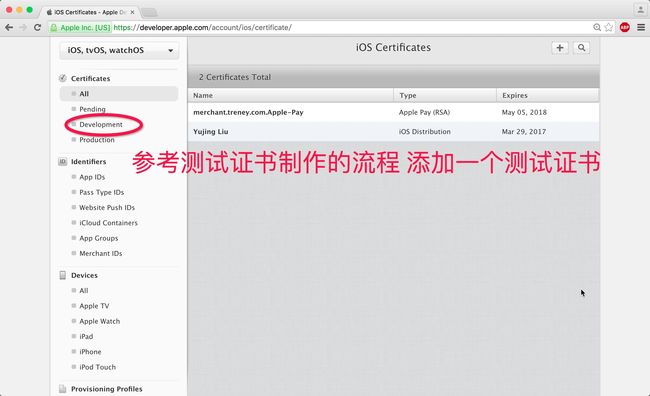Click the May 05, 2018 expiry date
The image size is (650, 396).
pos(524,112)
